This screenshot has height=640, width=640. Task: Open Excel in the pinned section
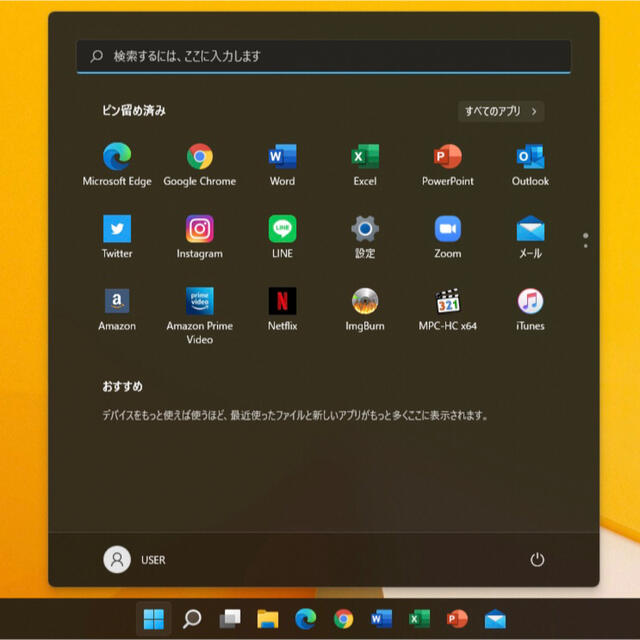tap(365, 164)
